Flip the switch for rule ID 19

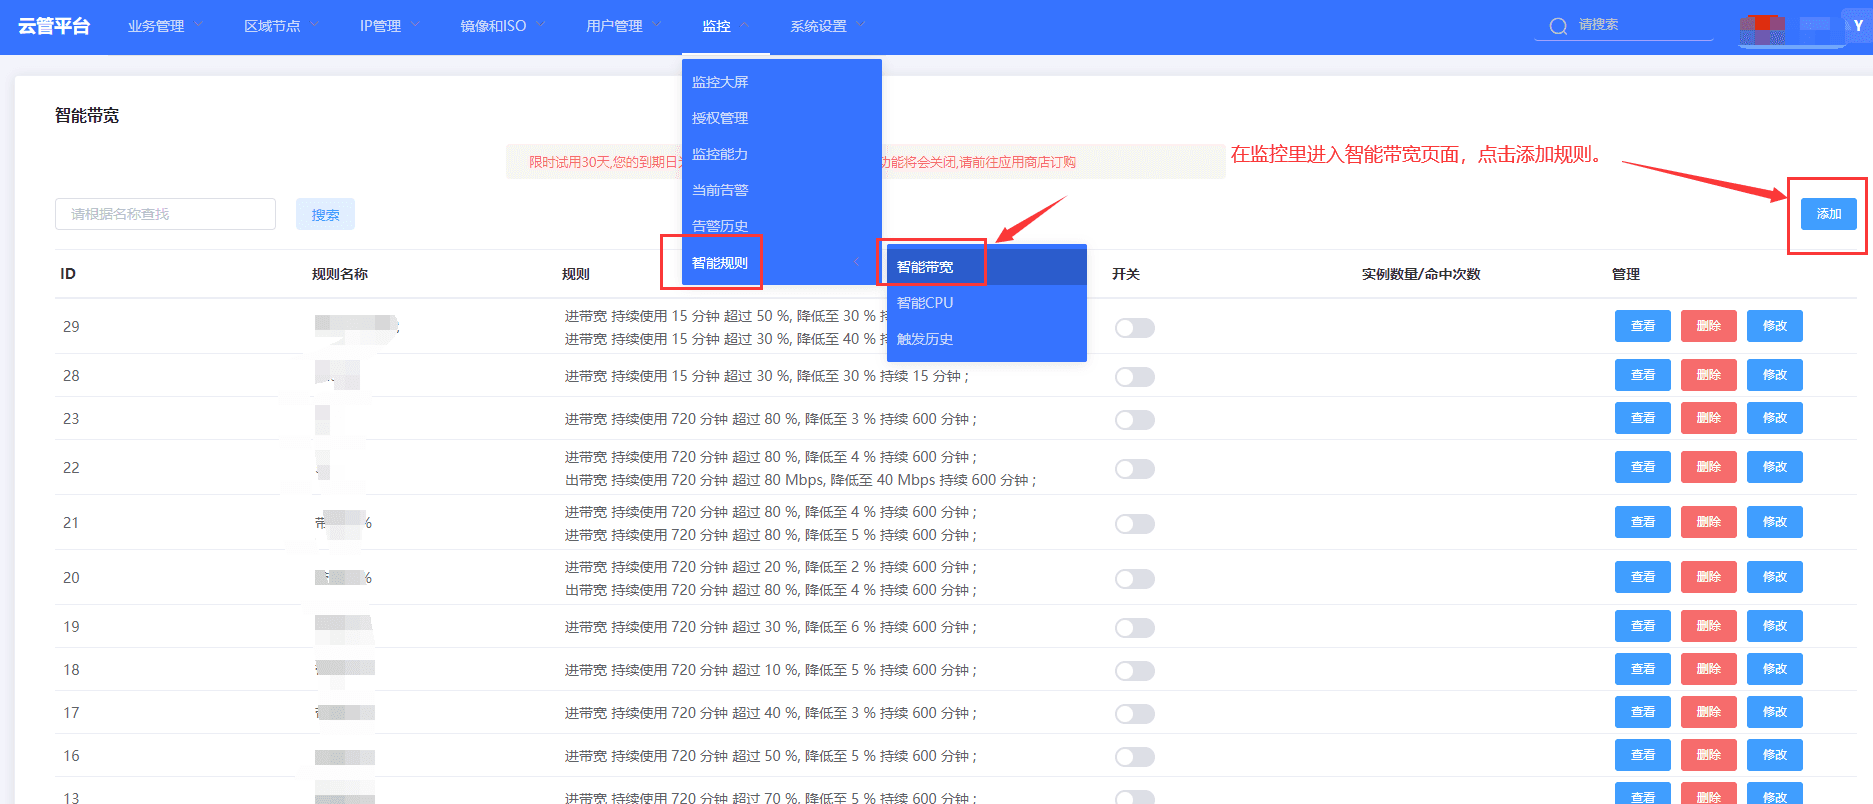pyautogui.click(x=1135, y=628)
